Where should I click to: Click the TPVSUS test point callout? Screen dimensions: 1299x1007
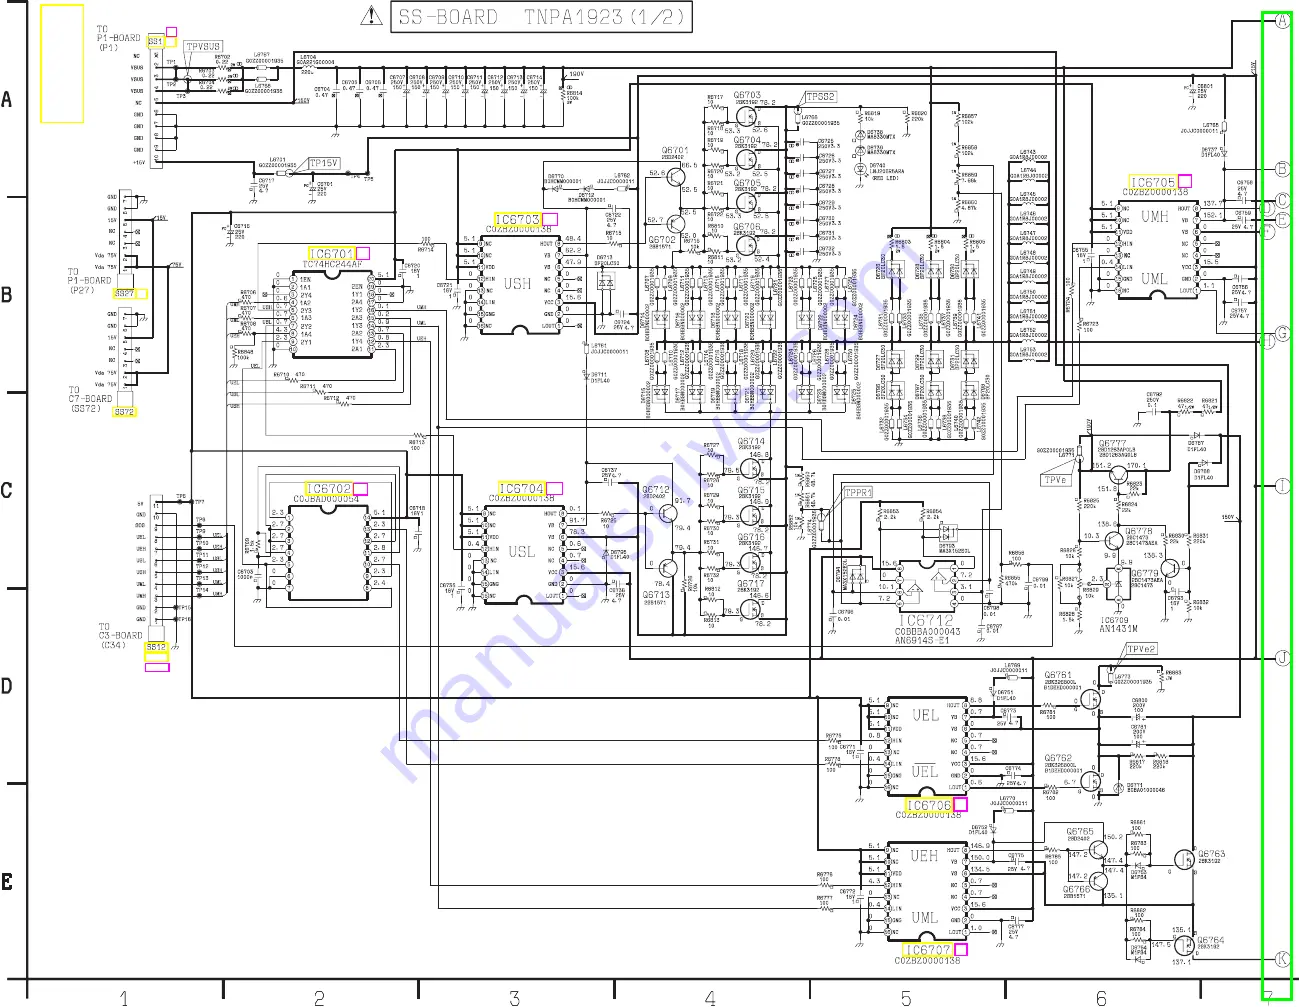click(x=204, y=47)
